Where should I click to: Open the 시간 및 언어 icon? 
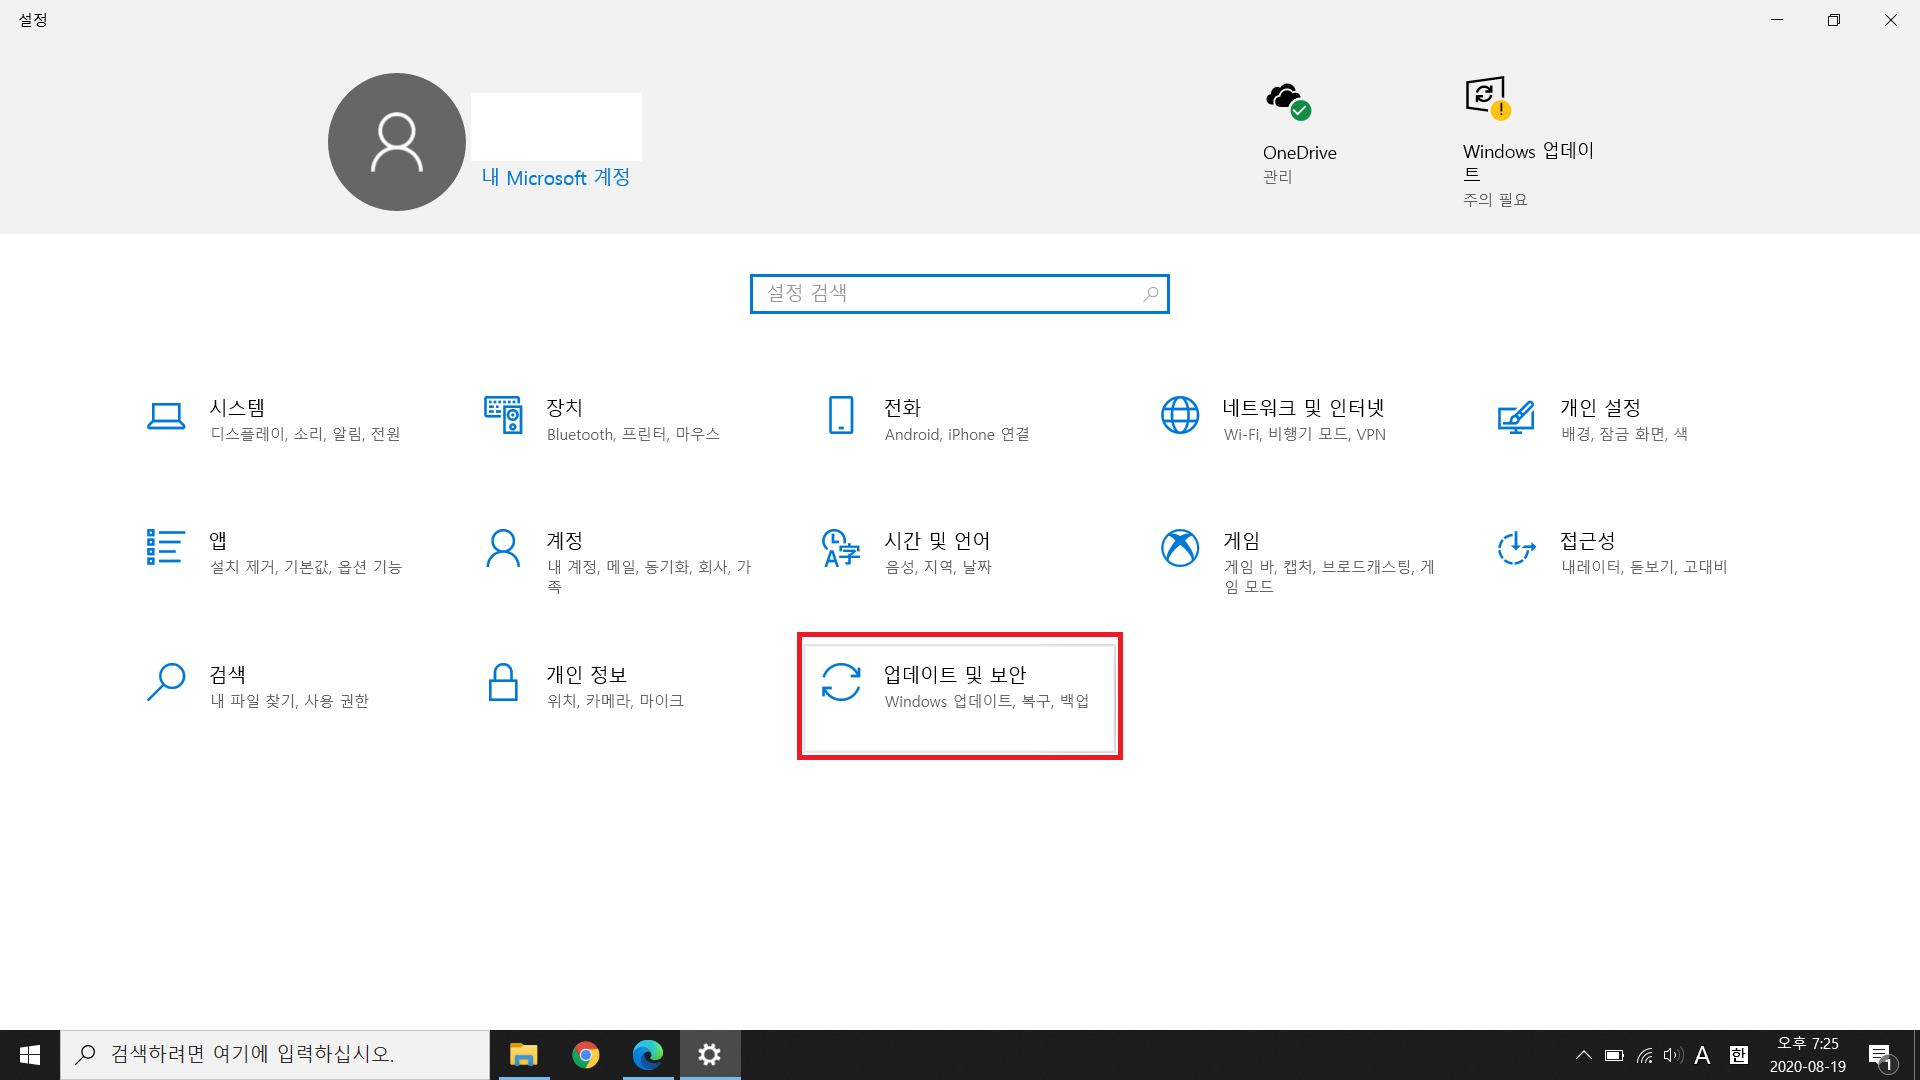point(841,548)
